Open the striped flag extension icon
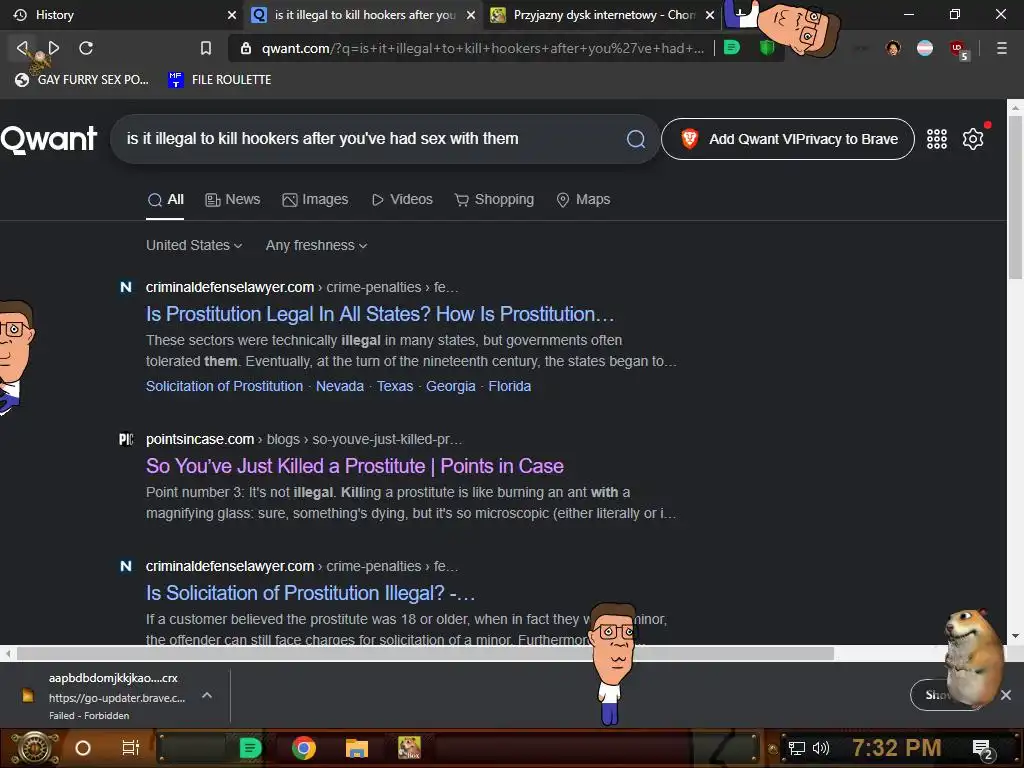This screenshot has height=768, width=1024. 925,48
